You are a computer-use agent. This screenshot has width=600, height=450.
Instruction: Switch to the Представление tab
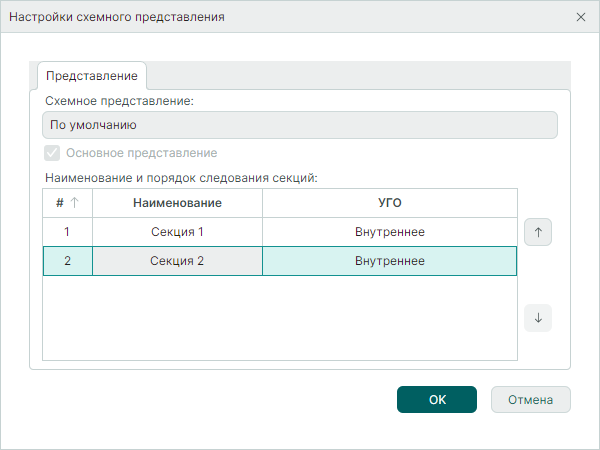pyautogui.click(x=92, y=76)
